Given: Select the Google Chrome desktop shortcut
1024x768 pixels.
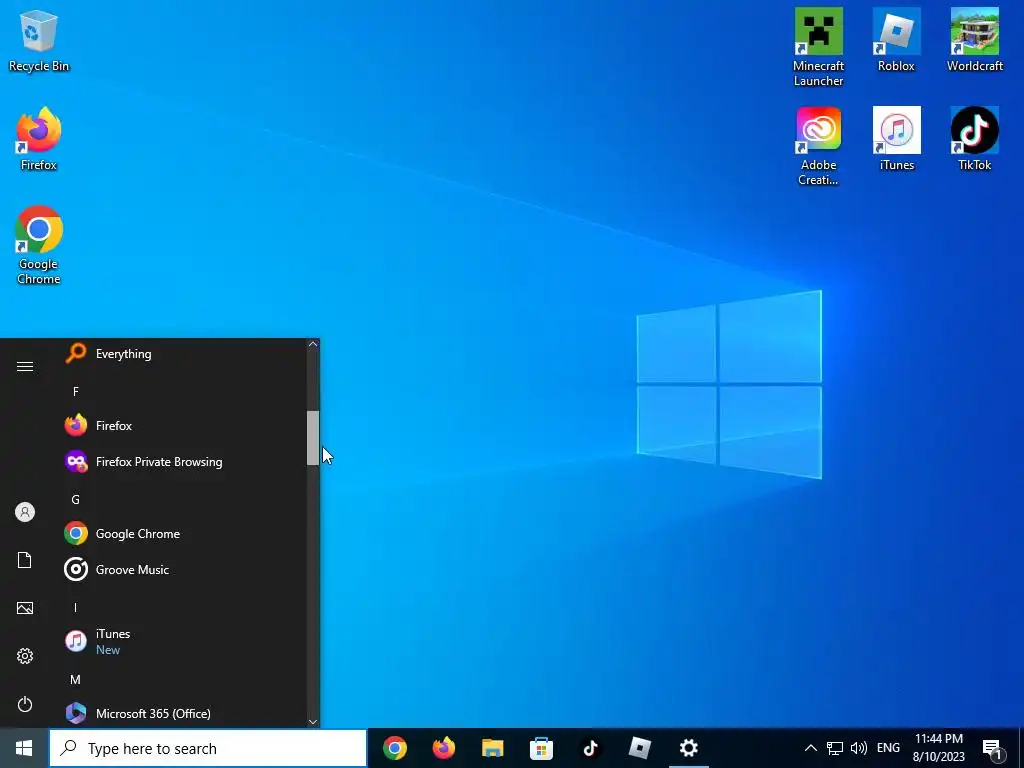Looking at the screenshot, I should 39,246.
